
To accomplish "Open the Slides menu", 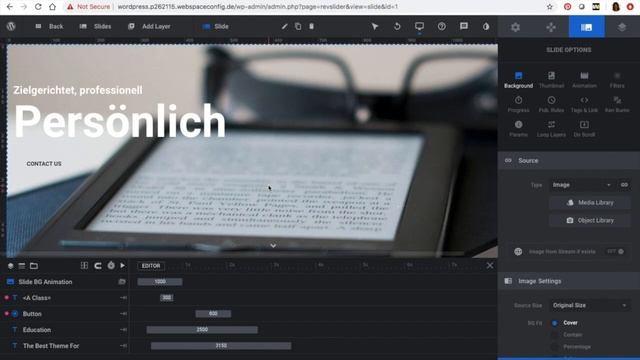I will pos(95,27).
